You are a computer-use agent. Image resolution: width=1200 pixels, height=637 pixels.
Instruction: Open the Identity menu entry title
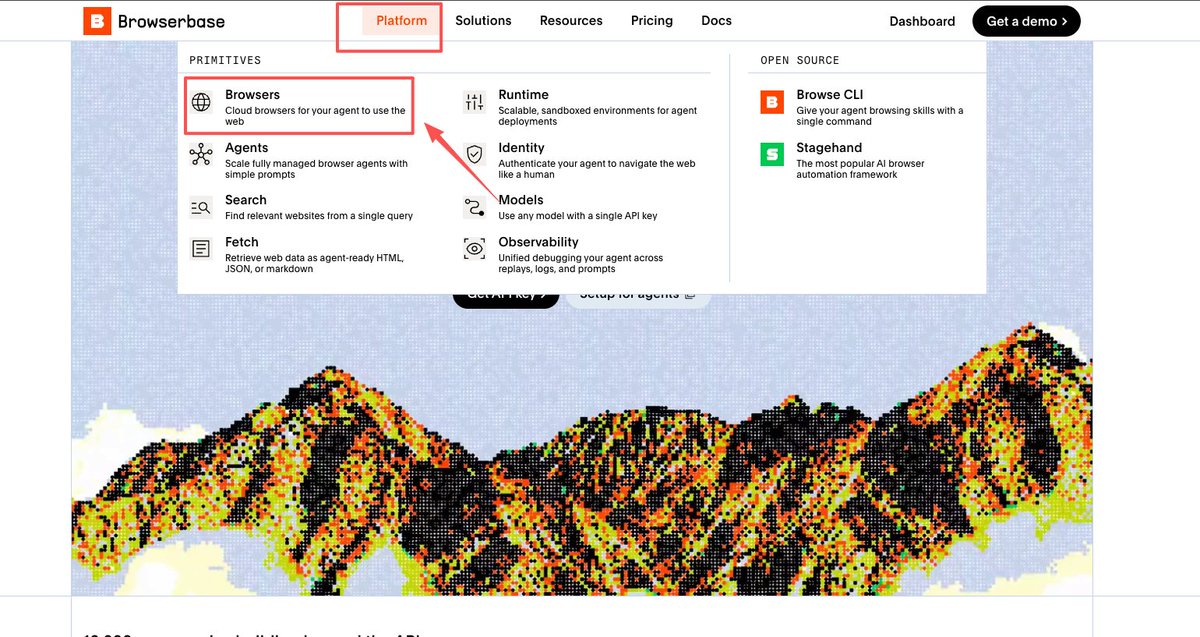pyautogui.click(x=521, y=148)
